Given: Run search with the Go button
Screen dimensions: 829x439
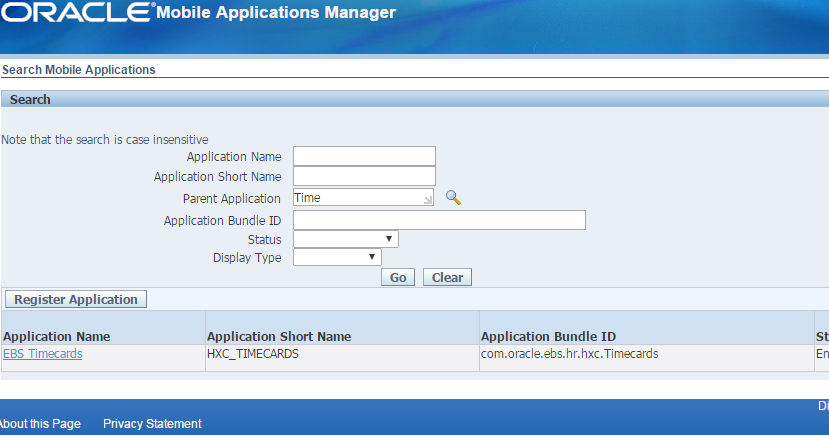Looking at the screenshot, I should click(398, 277).
